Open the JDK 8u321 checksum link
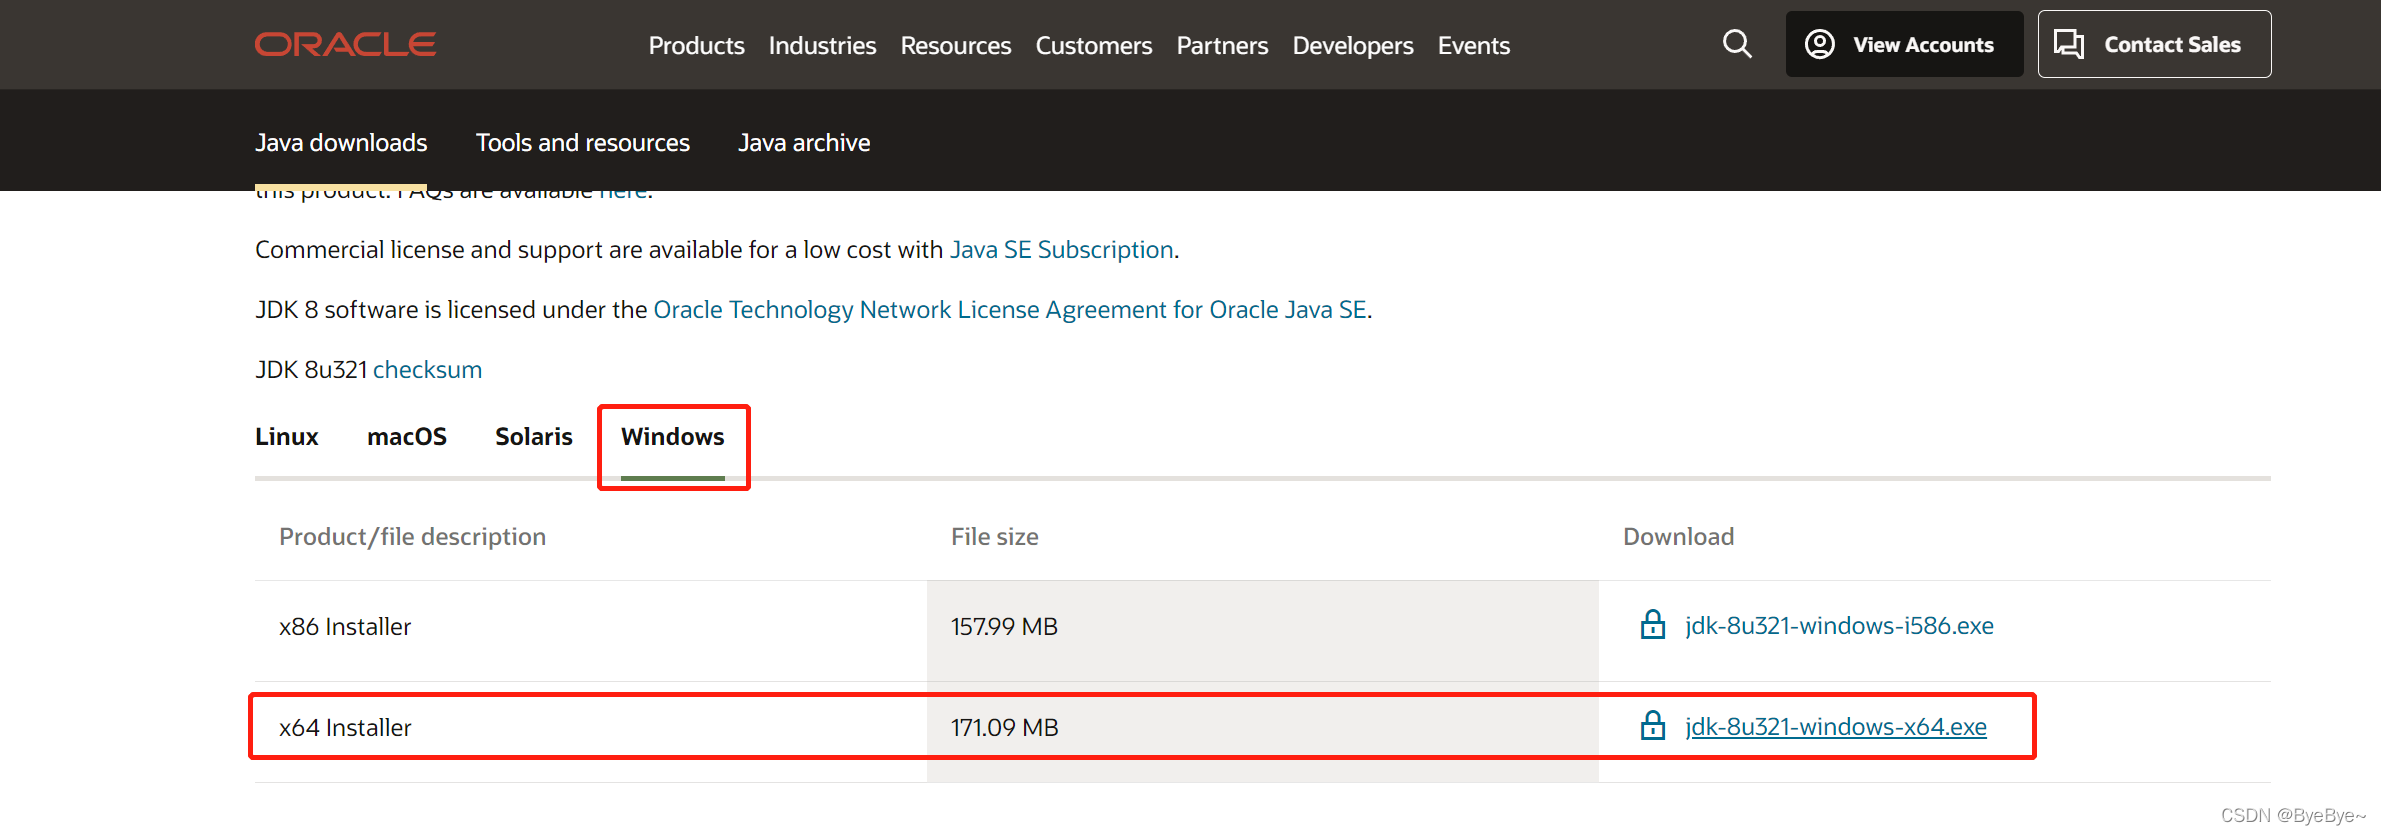 427,370
